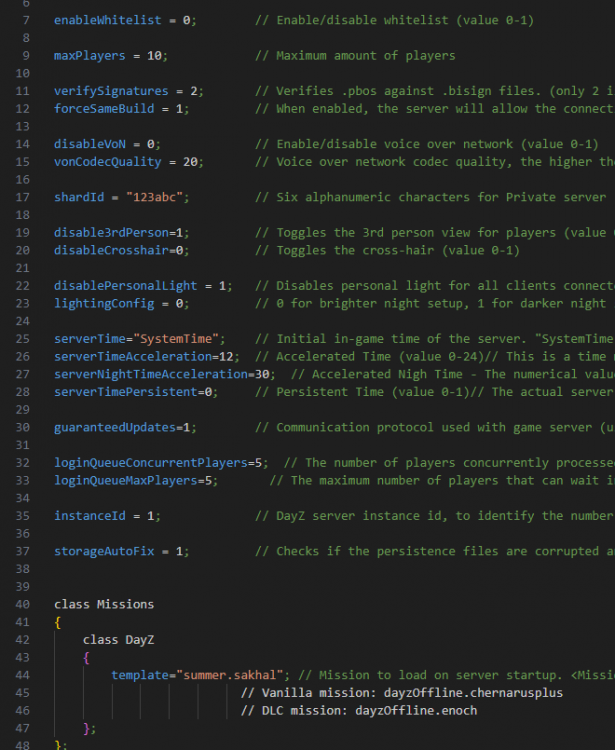Click the DLC mission comment line
This screenshot has height=750, width=615.
359,710
